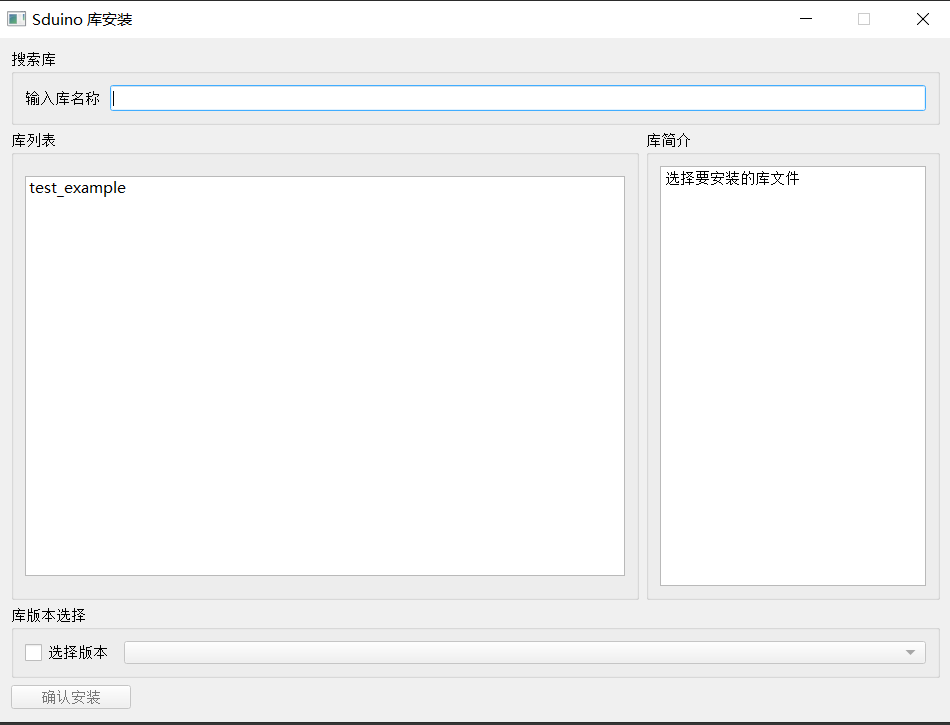Click the 库简介 description text area
This screenshot has width=950, height=725.
792,376
